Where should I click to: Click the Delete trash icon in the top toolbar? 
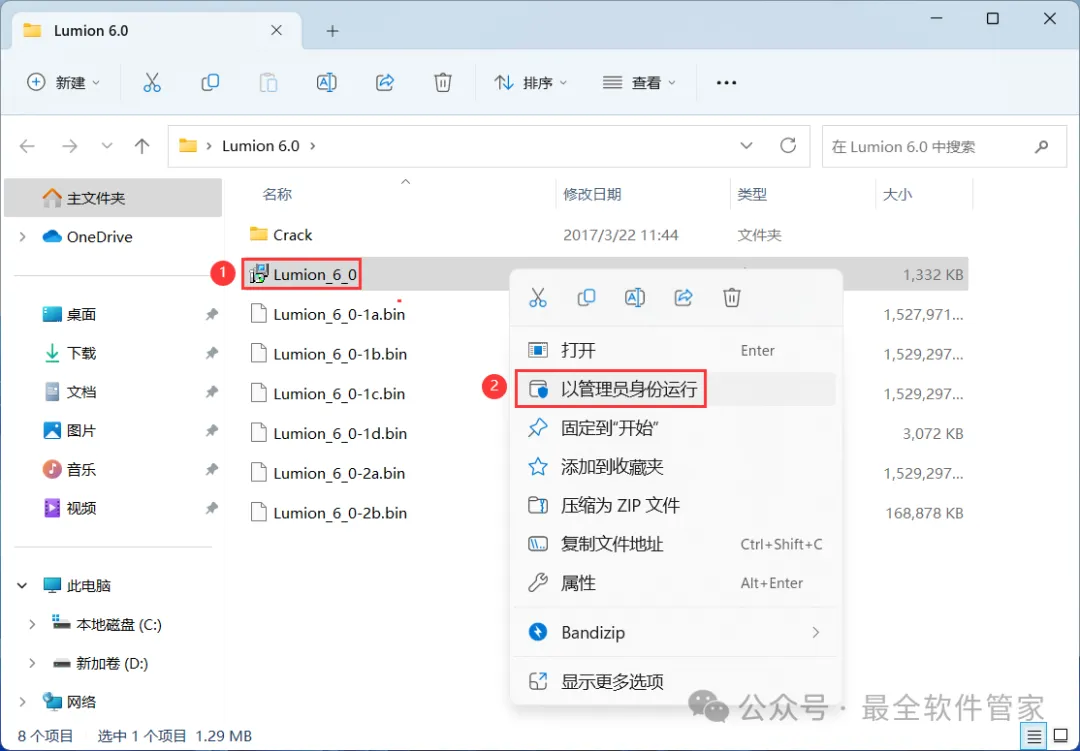tap(443, 83)
